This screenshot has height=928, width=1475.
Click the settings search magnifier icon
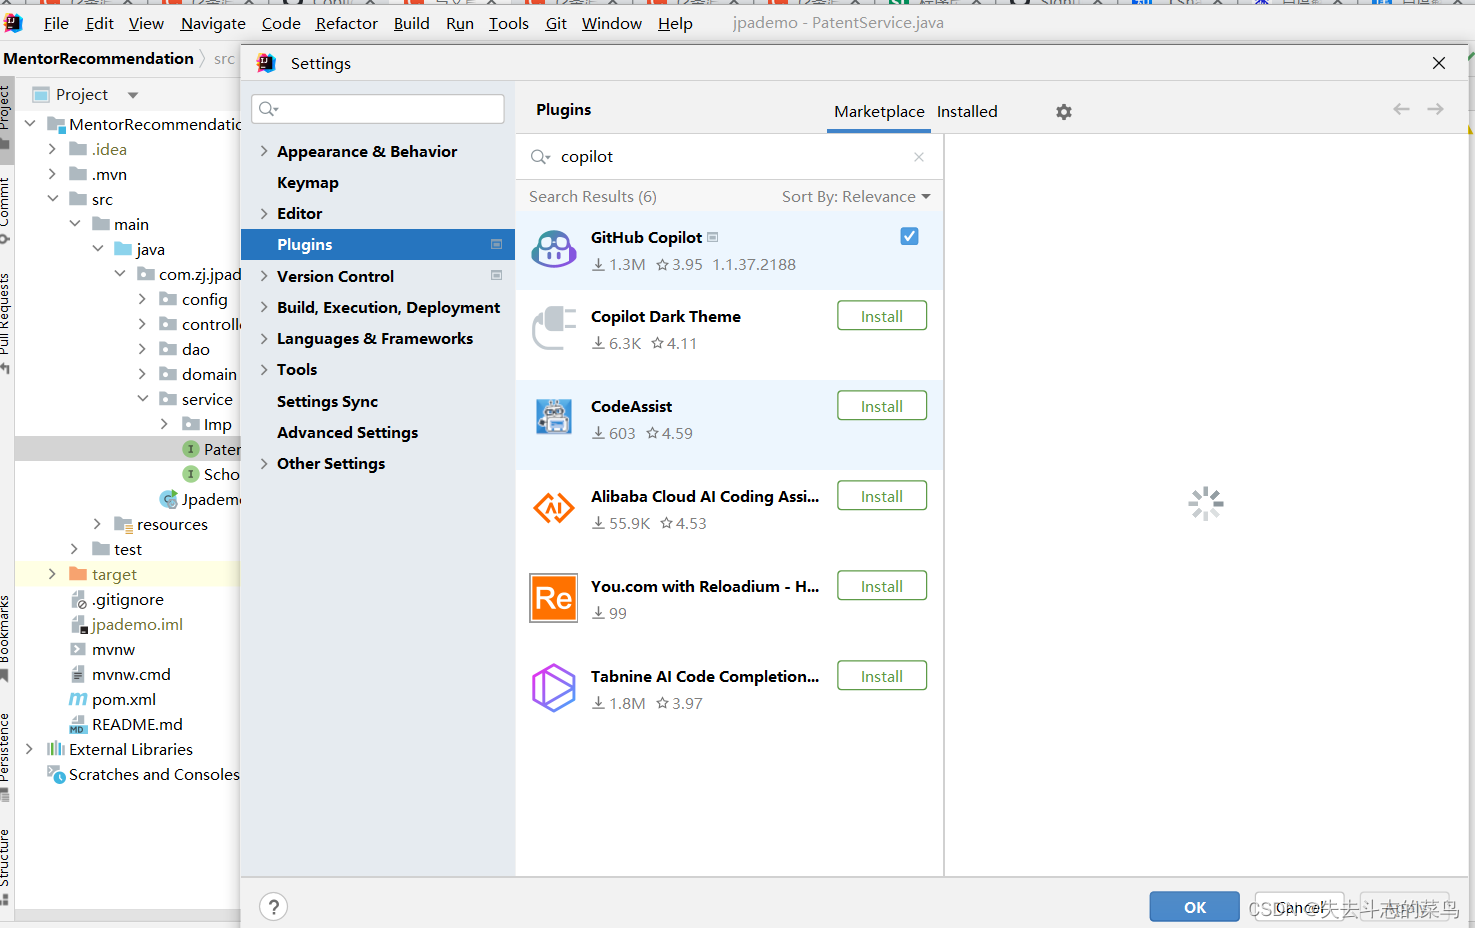[268, 109]
